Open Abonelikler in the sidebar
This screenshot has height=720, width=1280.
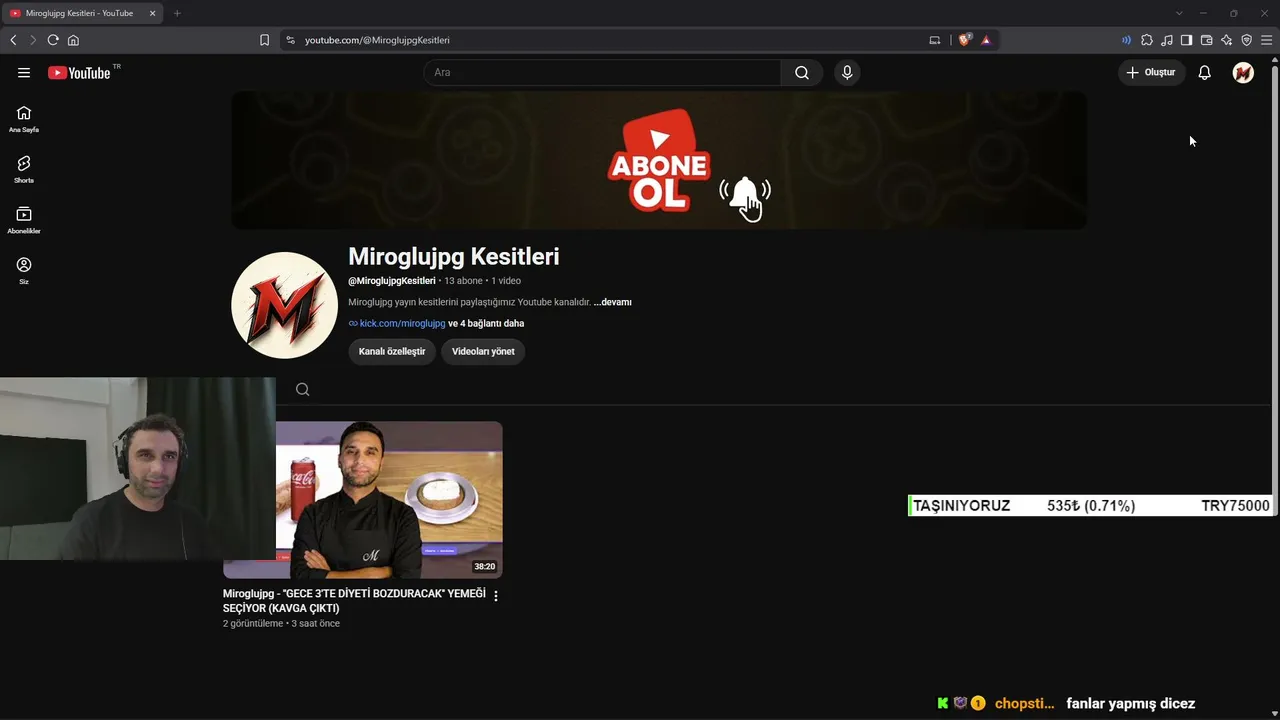pos(24,220)
